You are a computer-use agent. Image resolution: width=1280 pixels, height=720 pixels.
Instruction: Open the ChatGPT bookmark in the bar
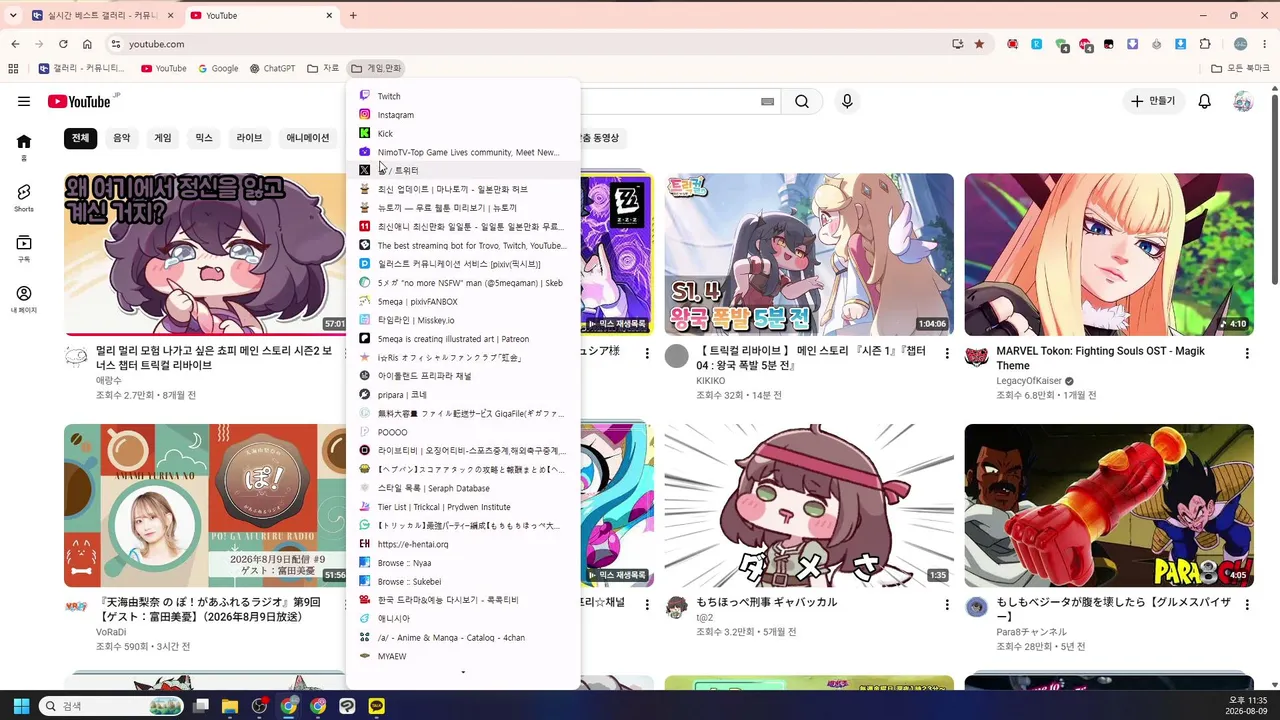272,69
